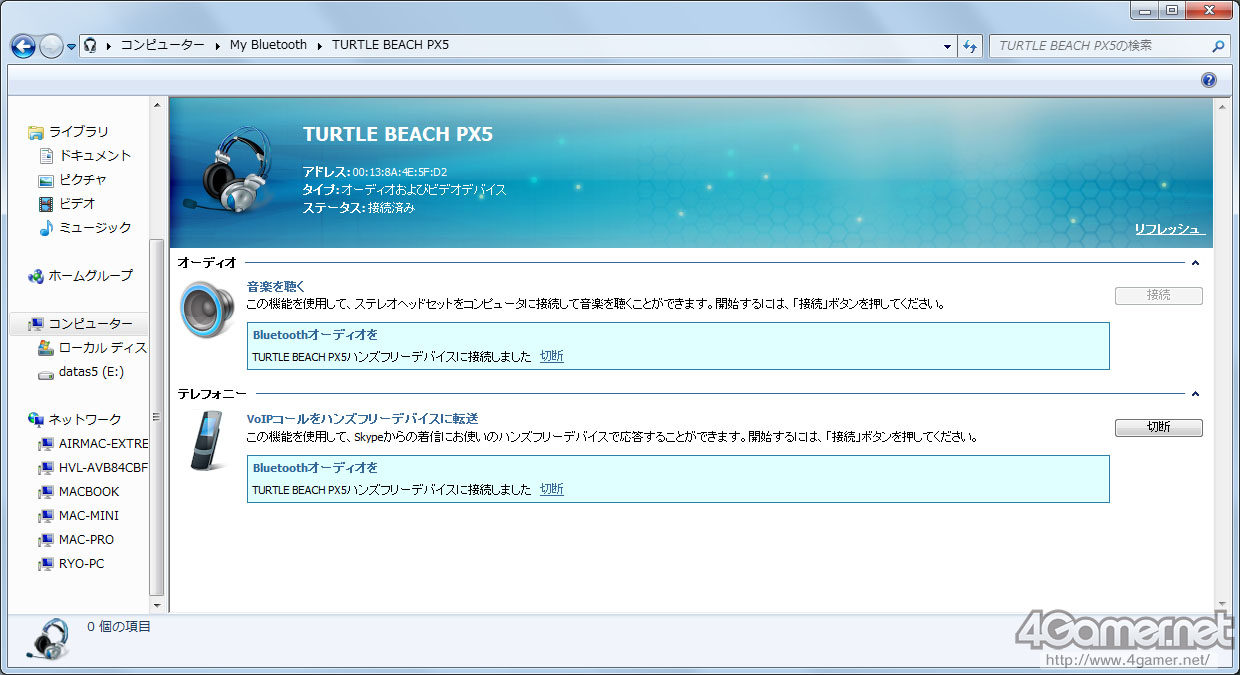This screenshot has height=675, width=1240.
Task: Click the MAC-MINI computer icon
Action: click(x=46, y=516)
